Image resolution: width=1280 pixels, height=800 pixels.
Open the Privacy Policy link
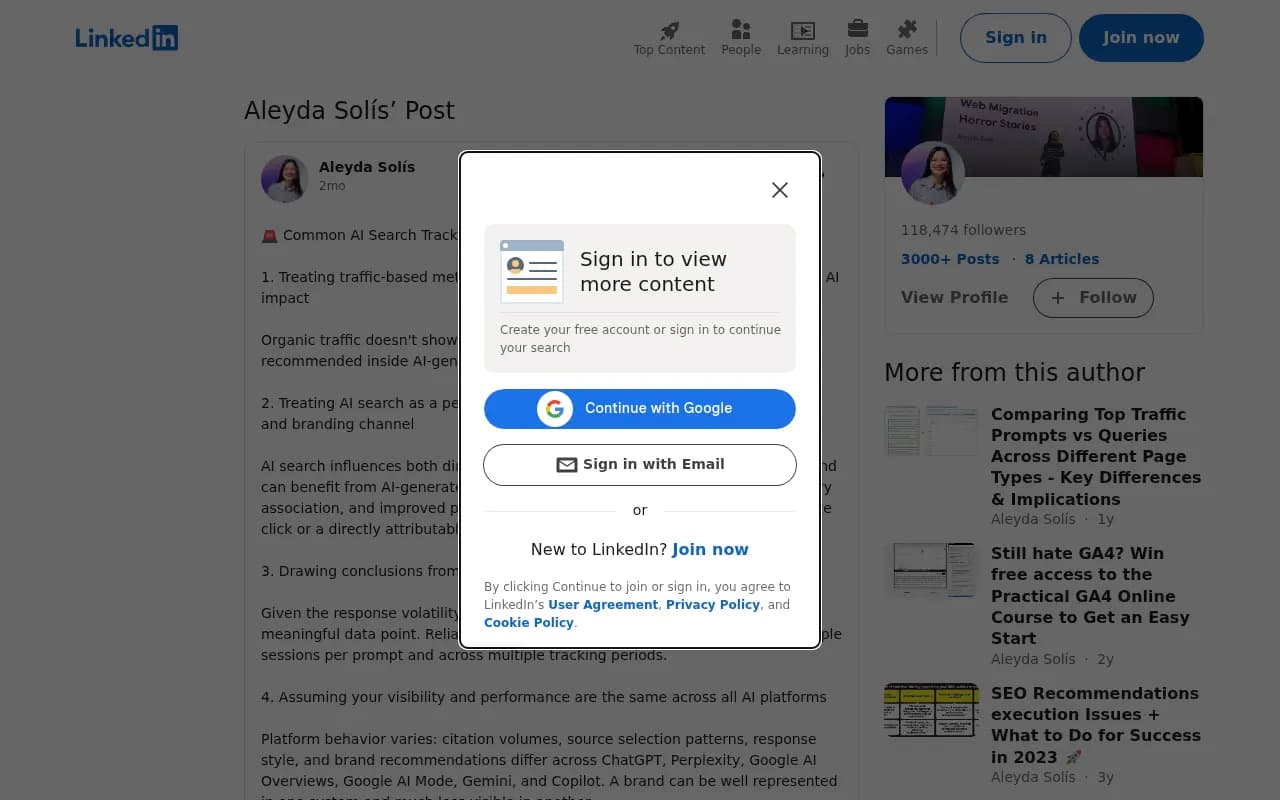click(713, 605)
